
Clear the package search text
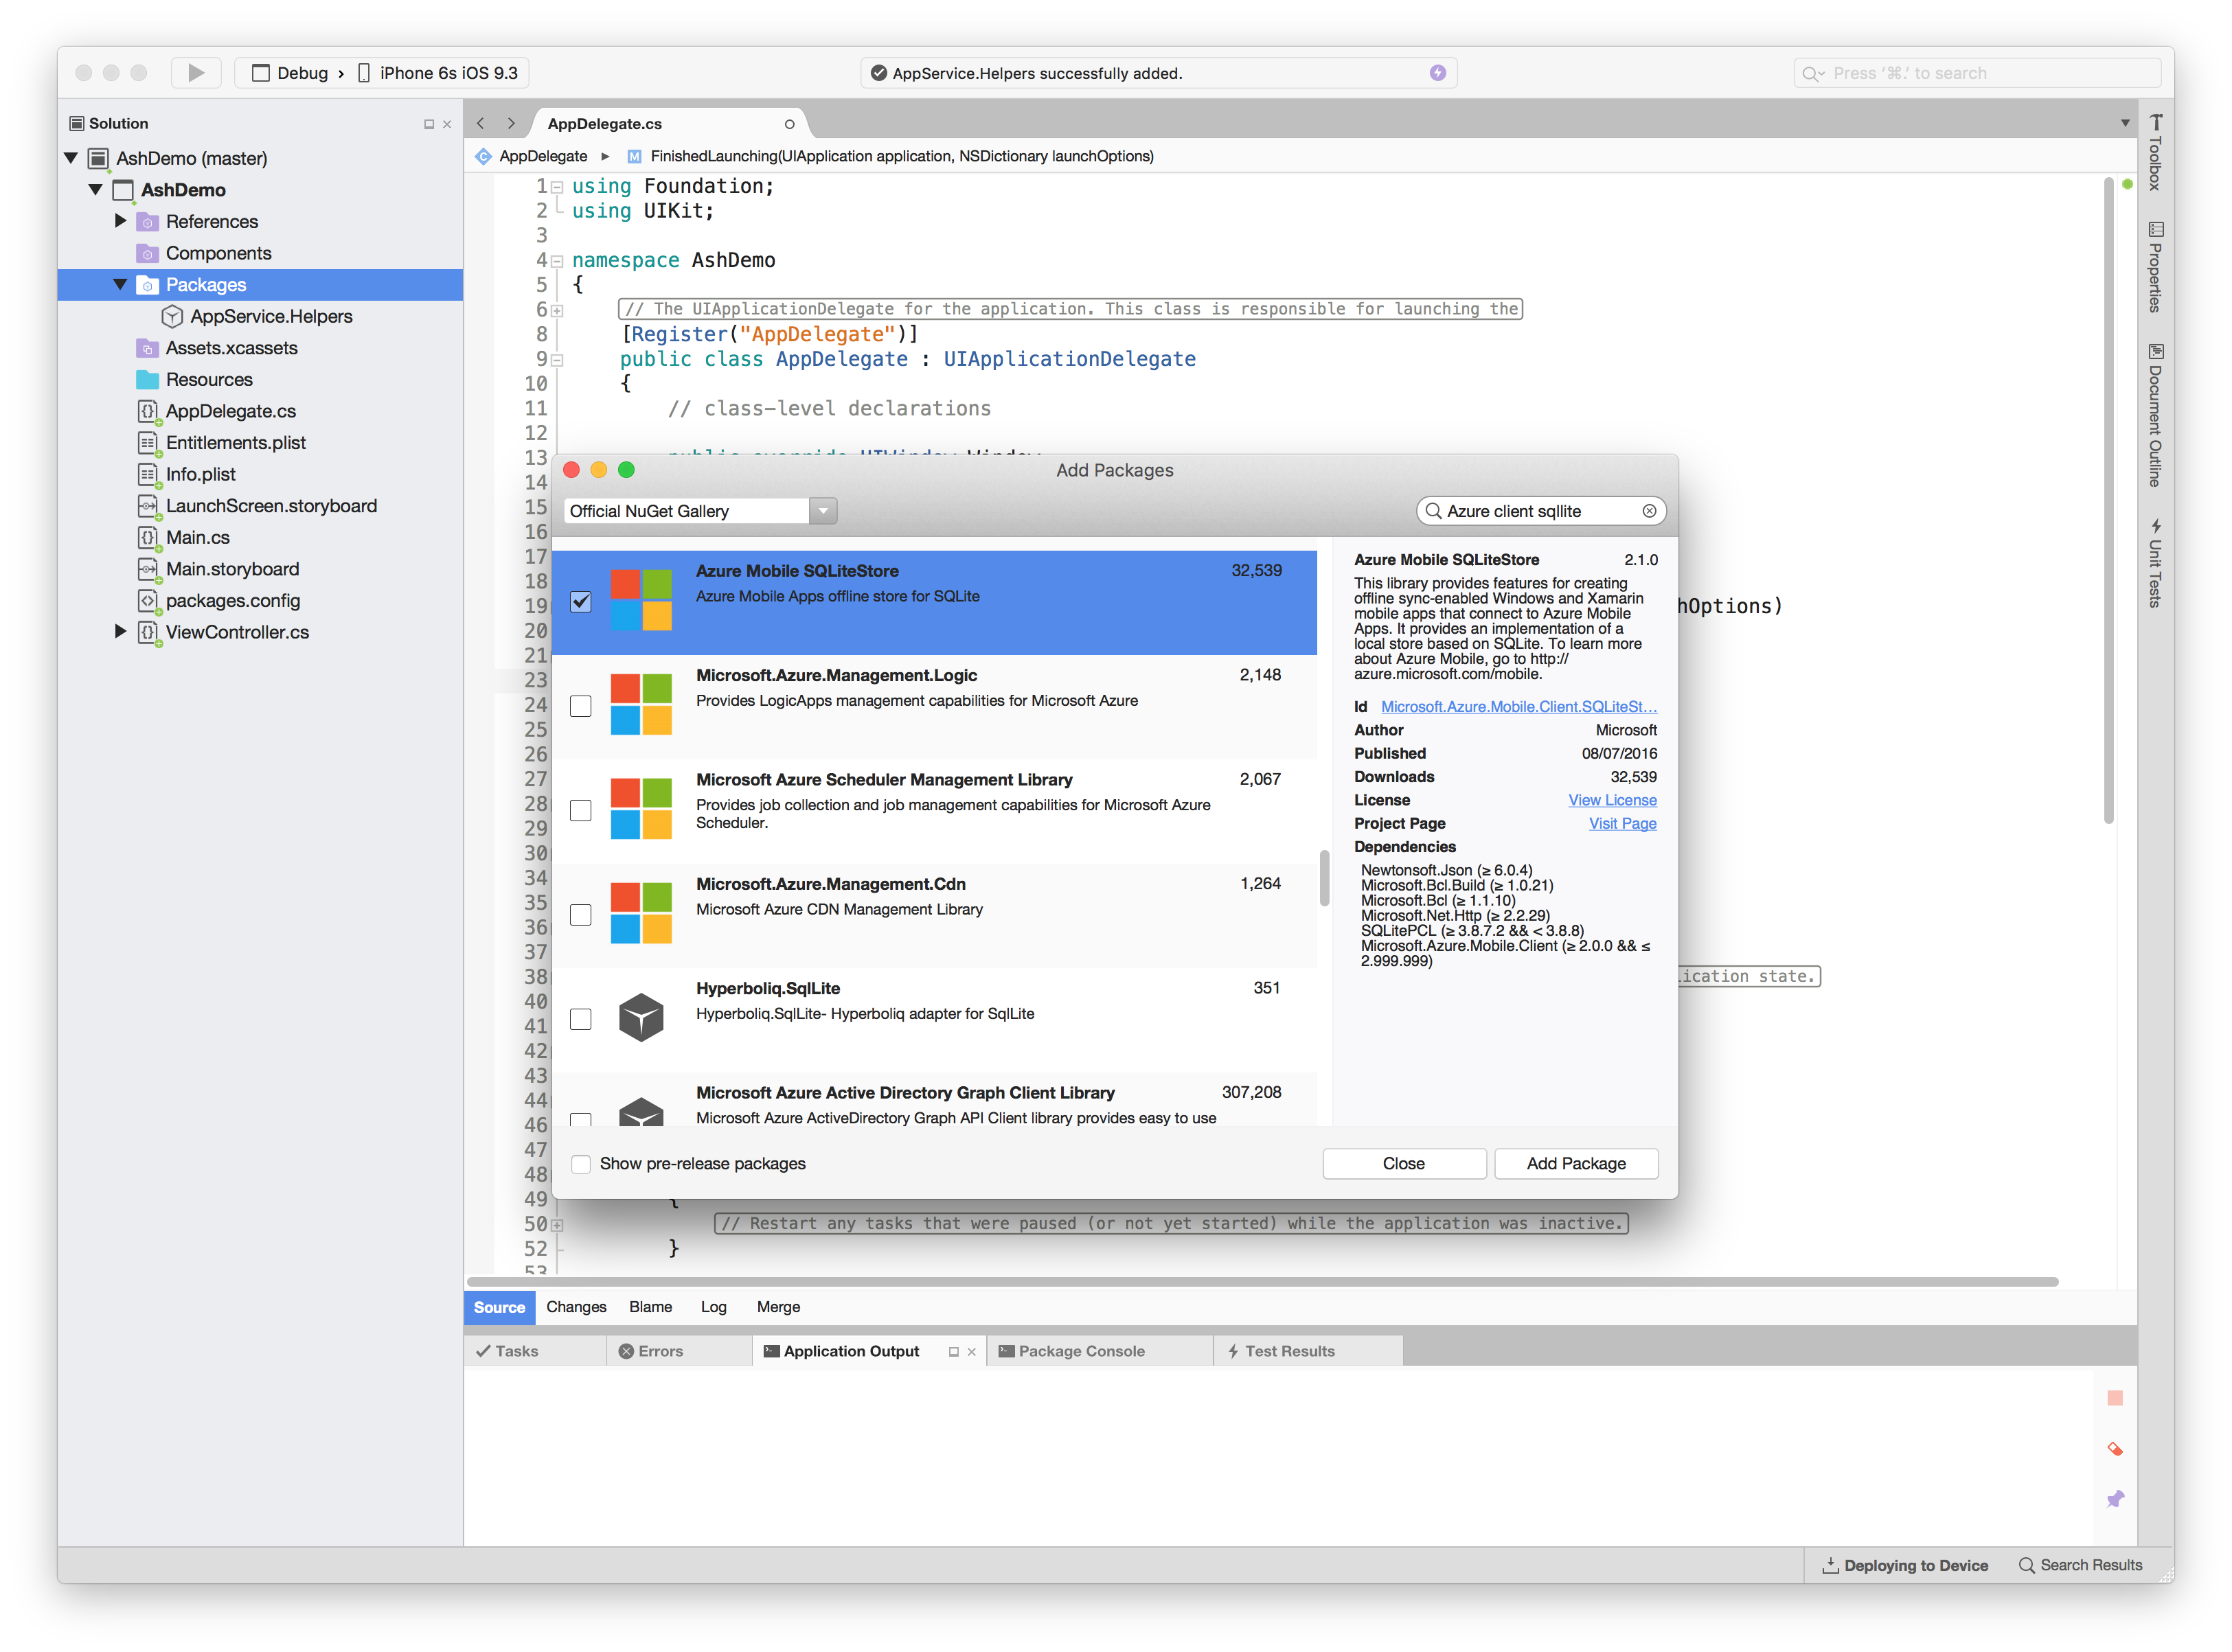tap(1649, 511)
